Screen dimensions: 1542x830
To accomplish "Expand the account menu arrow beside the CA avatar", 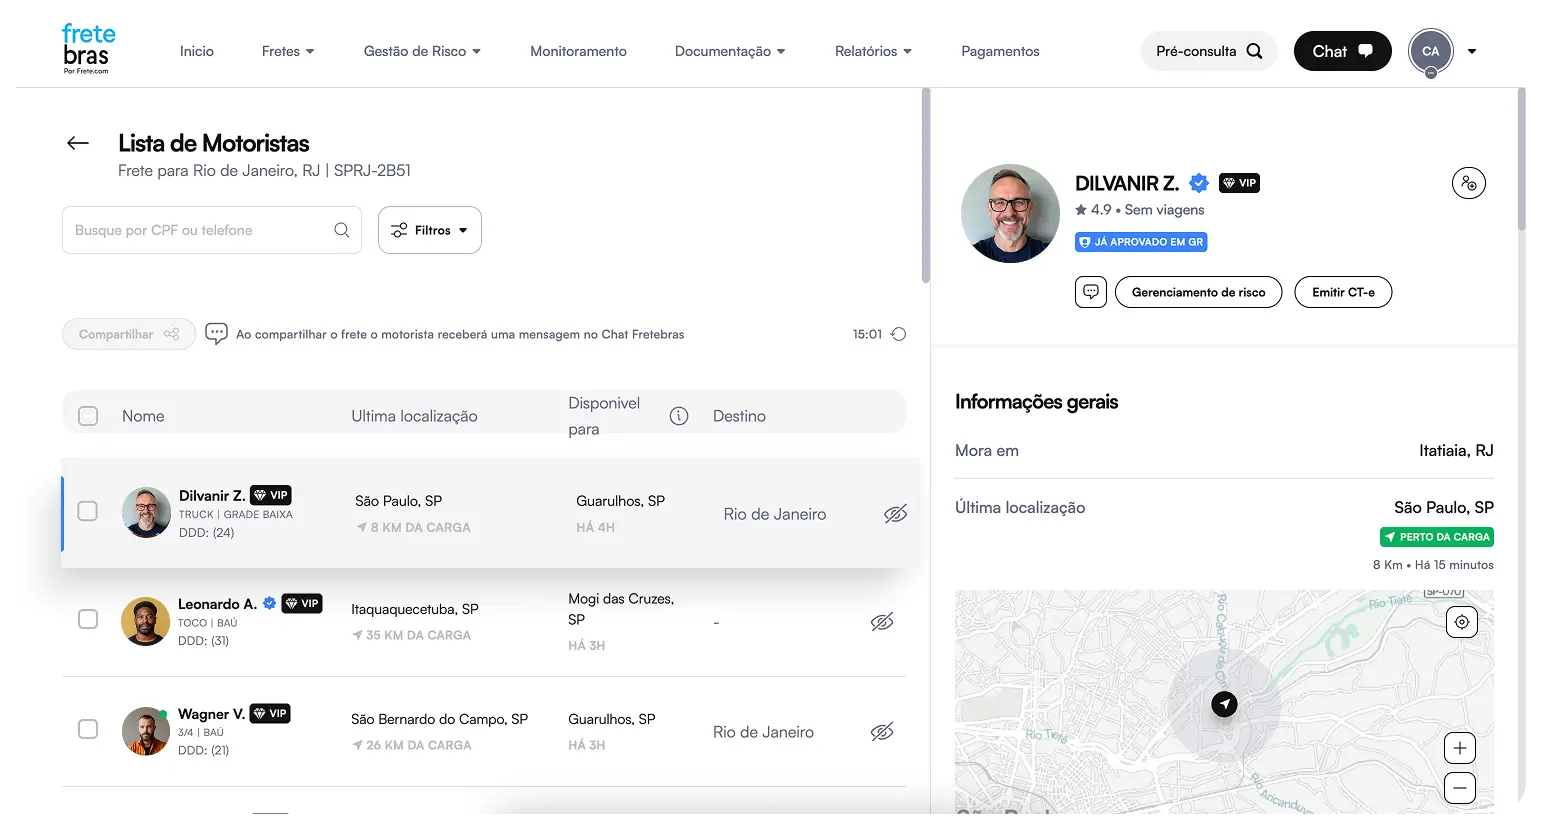I will pyautogui.click(x=1472, y=51).
